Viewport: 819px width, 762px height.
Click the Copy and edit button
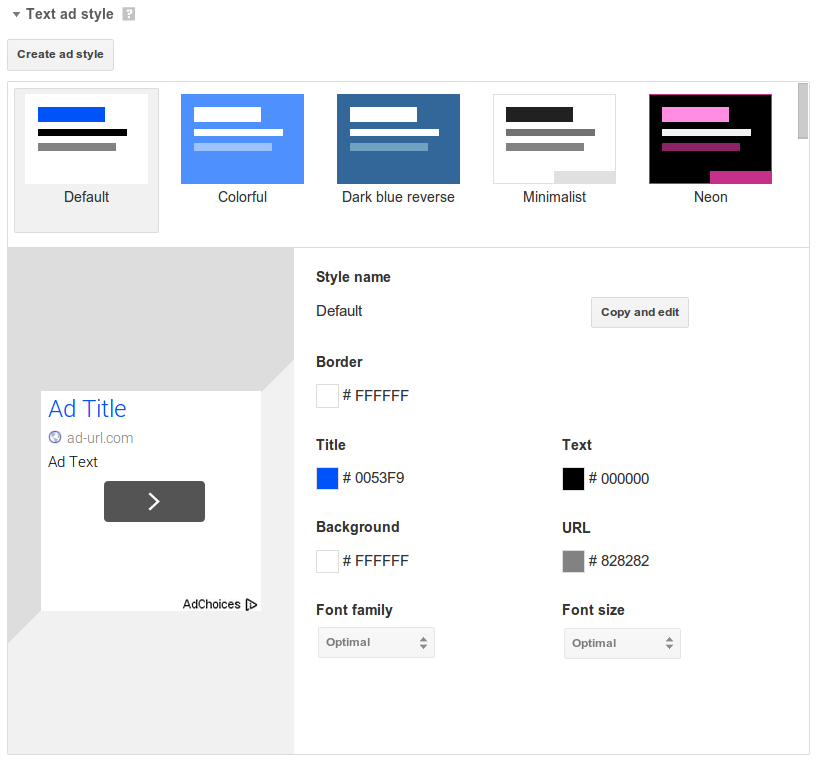(x=640, y=312)
